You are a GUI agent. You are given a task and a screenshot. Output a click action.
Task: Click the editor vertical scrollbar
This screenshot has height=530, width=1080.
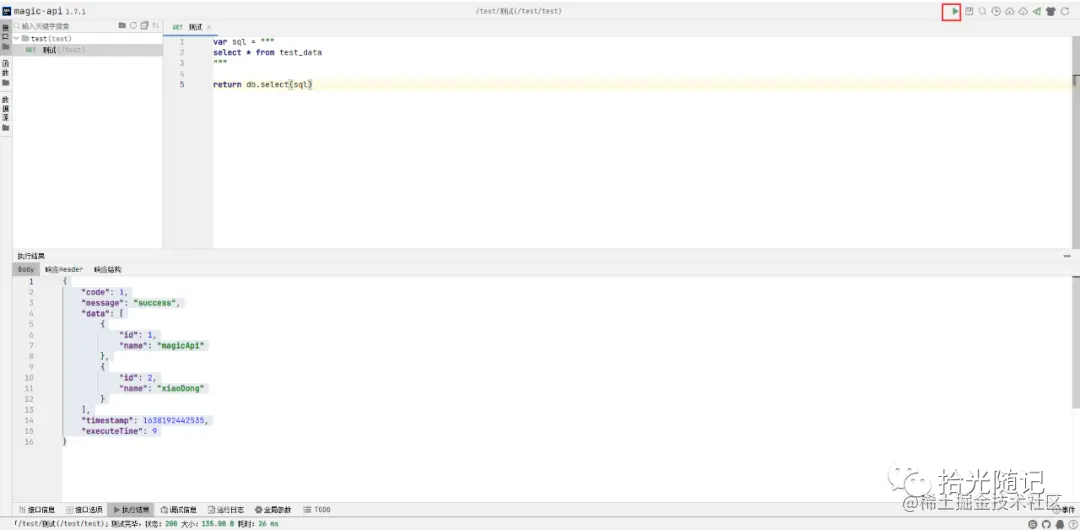tap(1076, 142)
